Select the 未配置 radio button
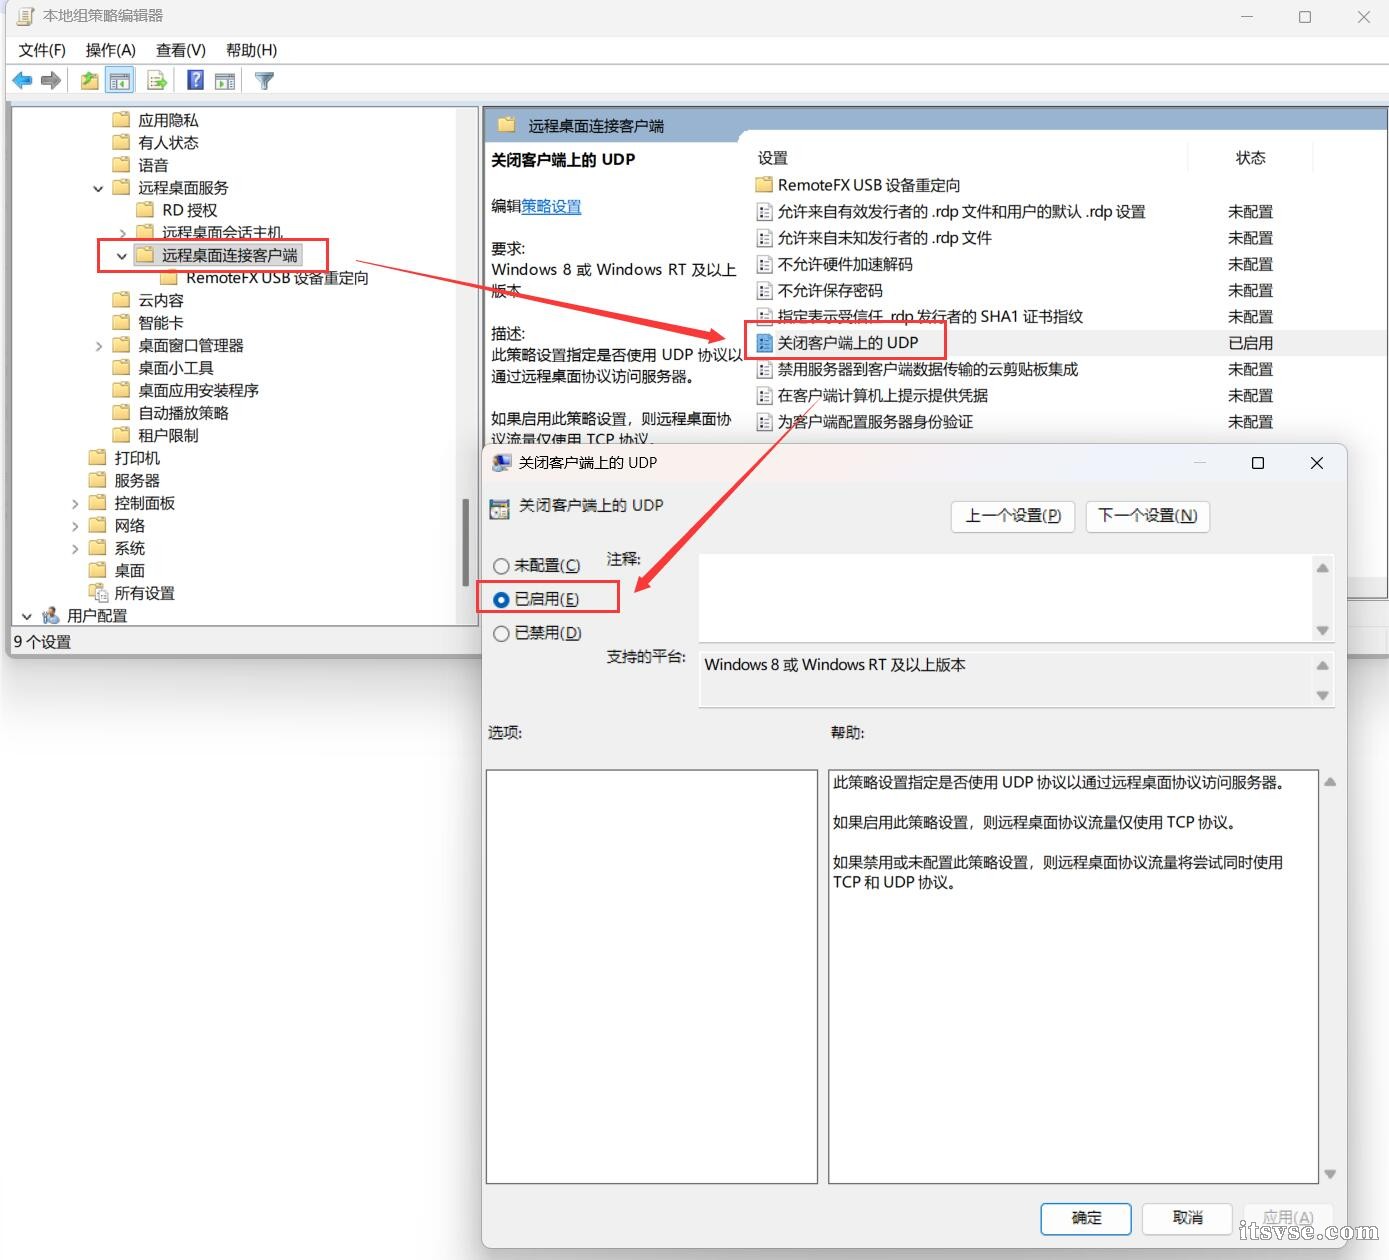 point(502,566)
